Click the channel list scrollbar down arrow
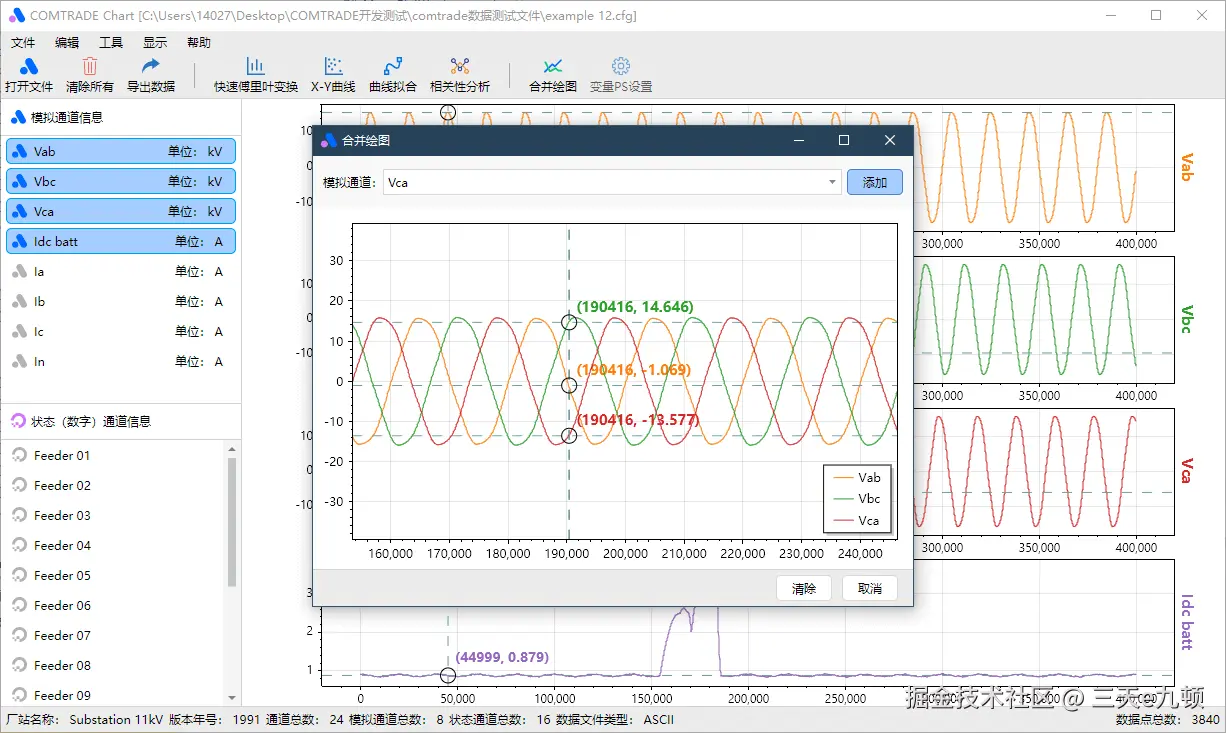The width and height of the screenshot is (1226, 733). tap(232, 697)
